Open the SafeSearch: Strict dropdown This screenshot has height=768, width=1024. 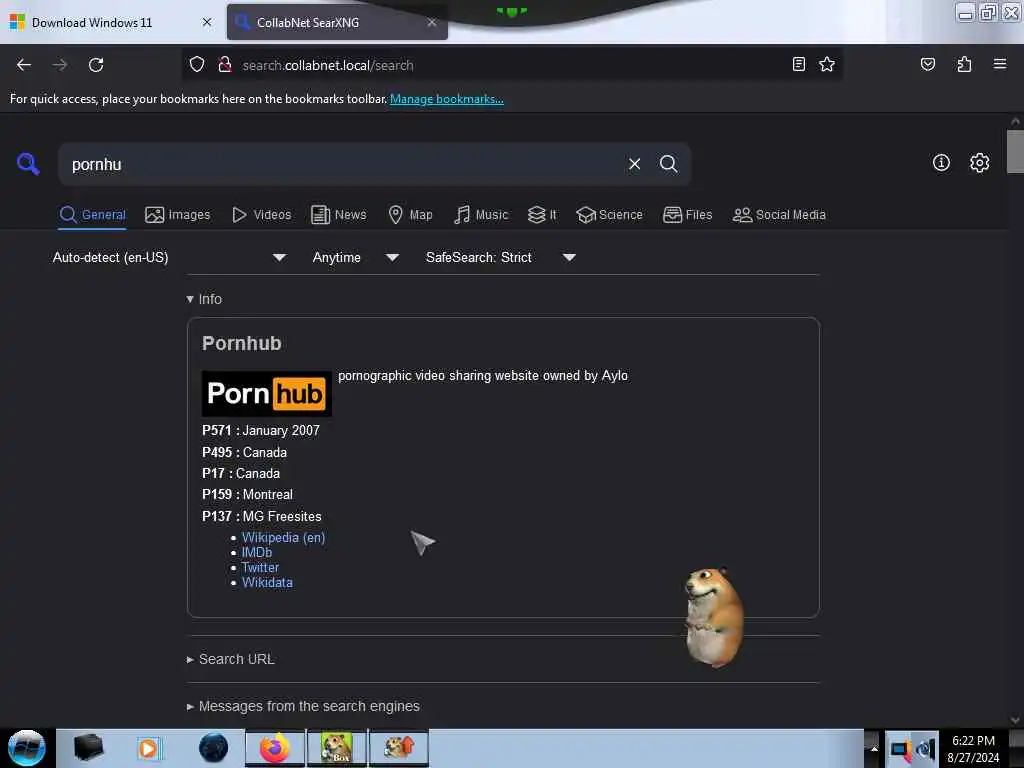click(500, 257)
